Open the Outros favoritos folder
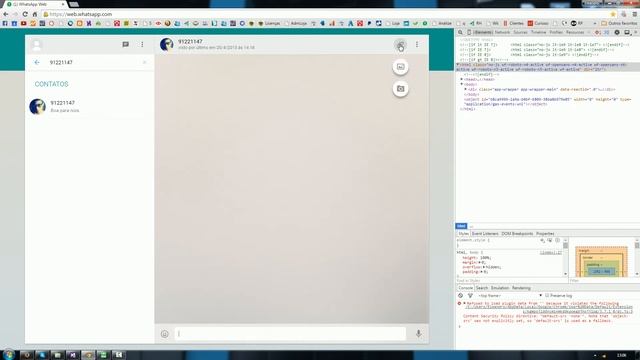Viewport: 640px width, 360px height. (x=619, y=23)
